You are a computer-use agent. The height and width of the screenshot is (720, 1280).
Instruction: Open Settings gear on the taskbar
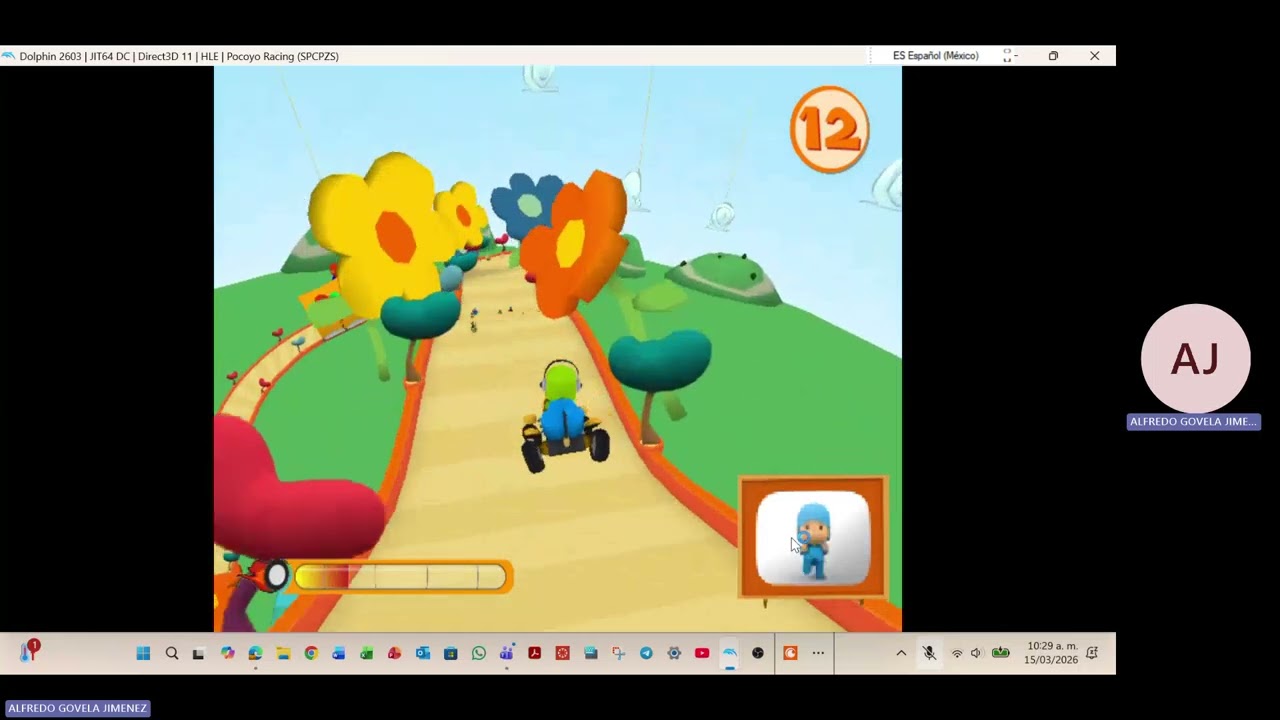pyautogui.click(x=674, y=653)
